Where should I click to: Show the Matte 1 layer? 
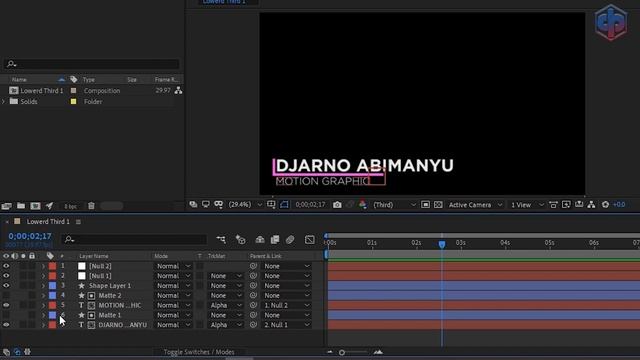(6, 315)
